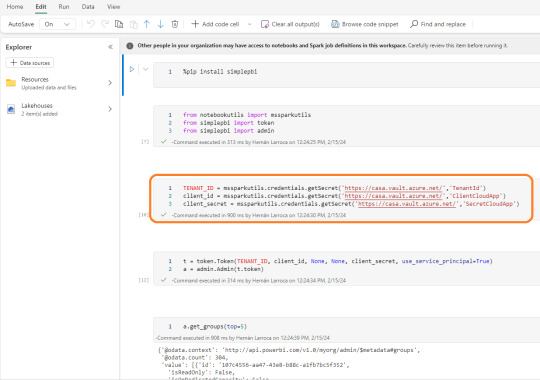Delete cell with trash icon
The width and height of the screenshot is (540, 380).
click(x=175, y=24)
